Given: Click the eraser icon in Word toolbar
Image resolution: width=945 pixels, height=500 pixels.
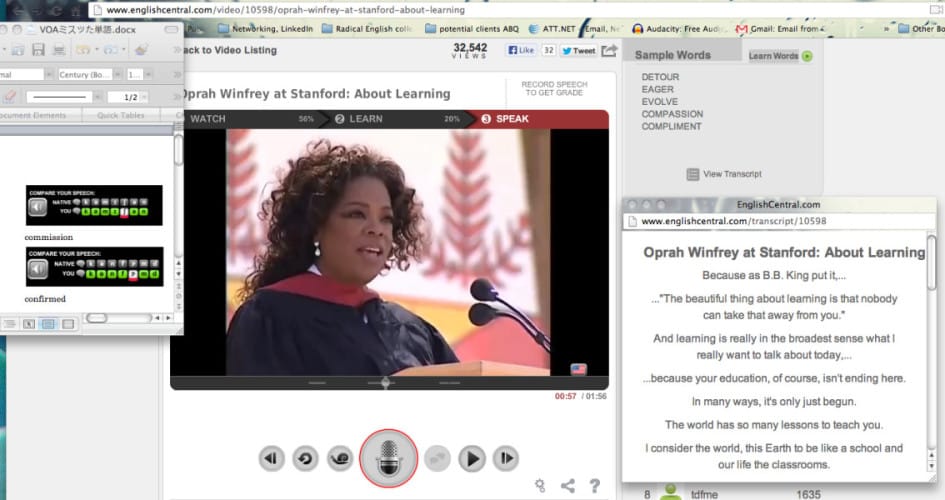Looking at the screenshot, I should coord(10,96).
